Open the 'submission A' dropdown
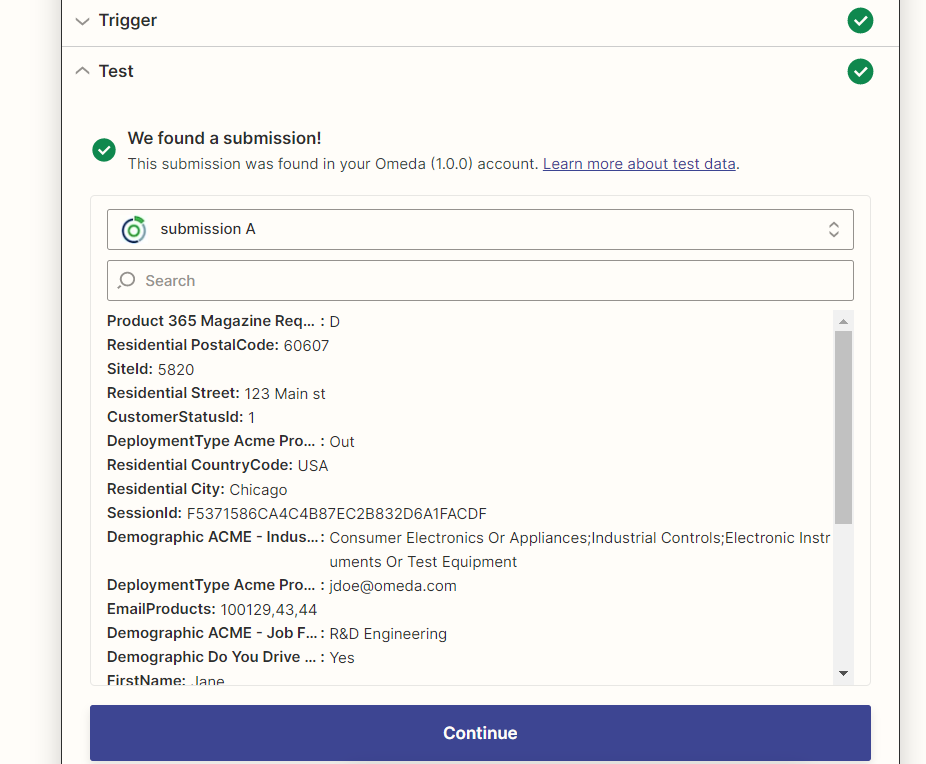The height and width of the screenshot is (764, 926). click(x=480, y=229)
